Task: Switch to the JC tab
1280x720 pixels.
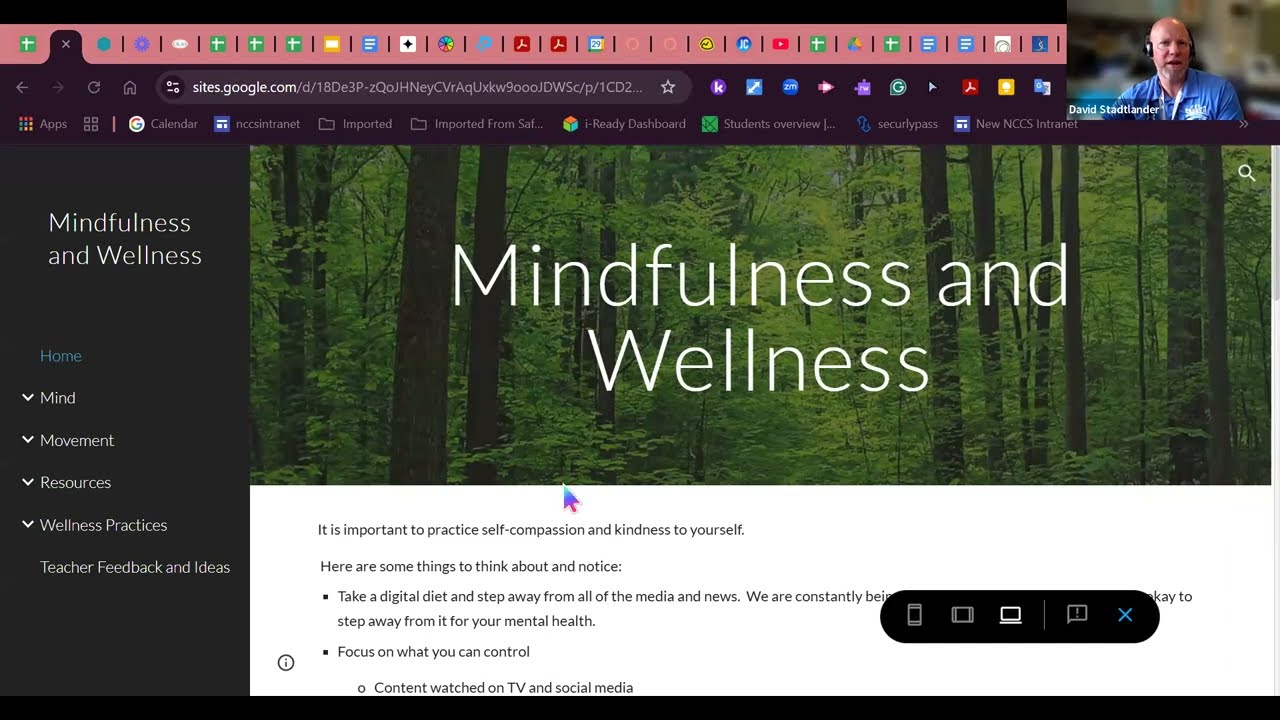Action: click(x=744, y=44)
